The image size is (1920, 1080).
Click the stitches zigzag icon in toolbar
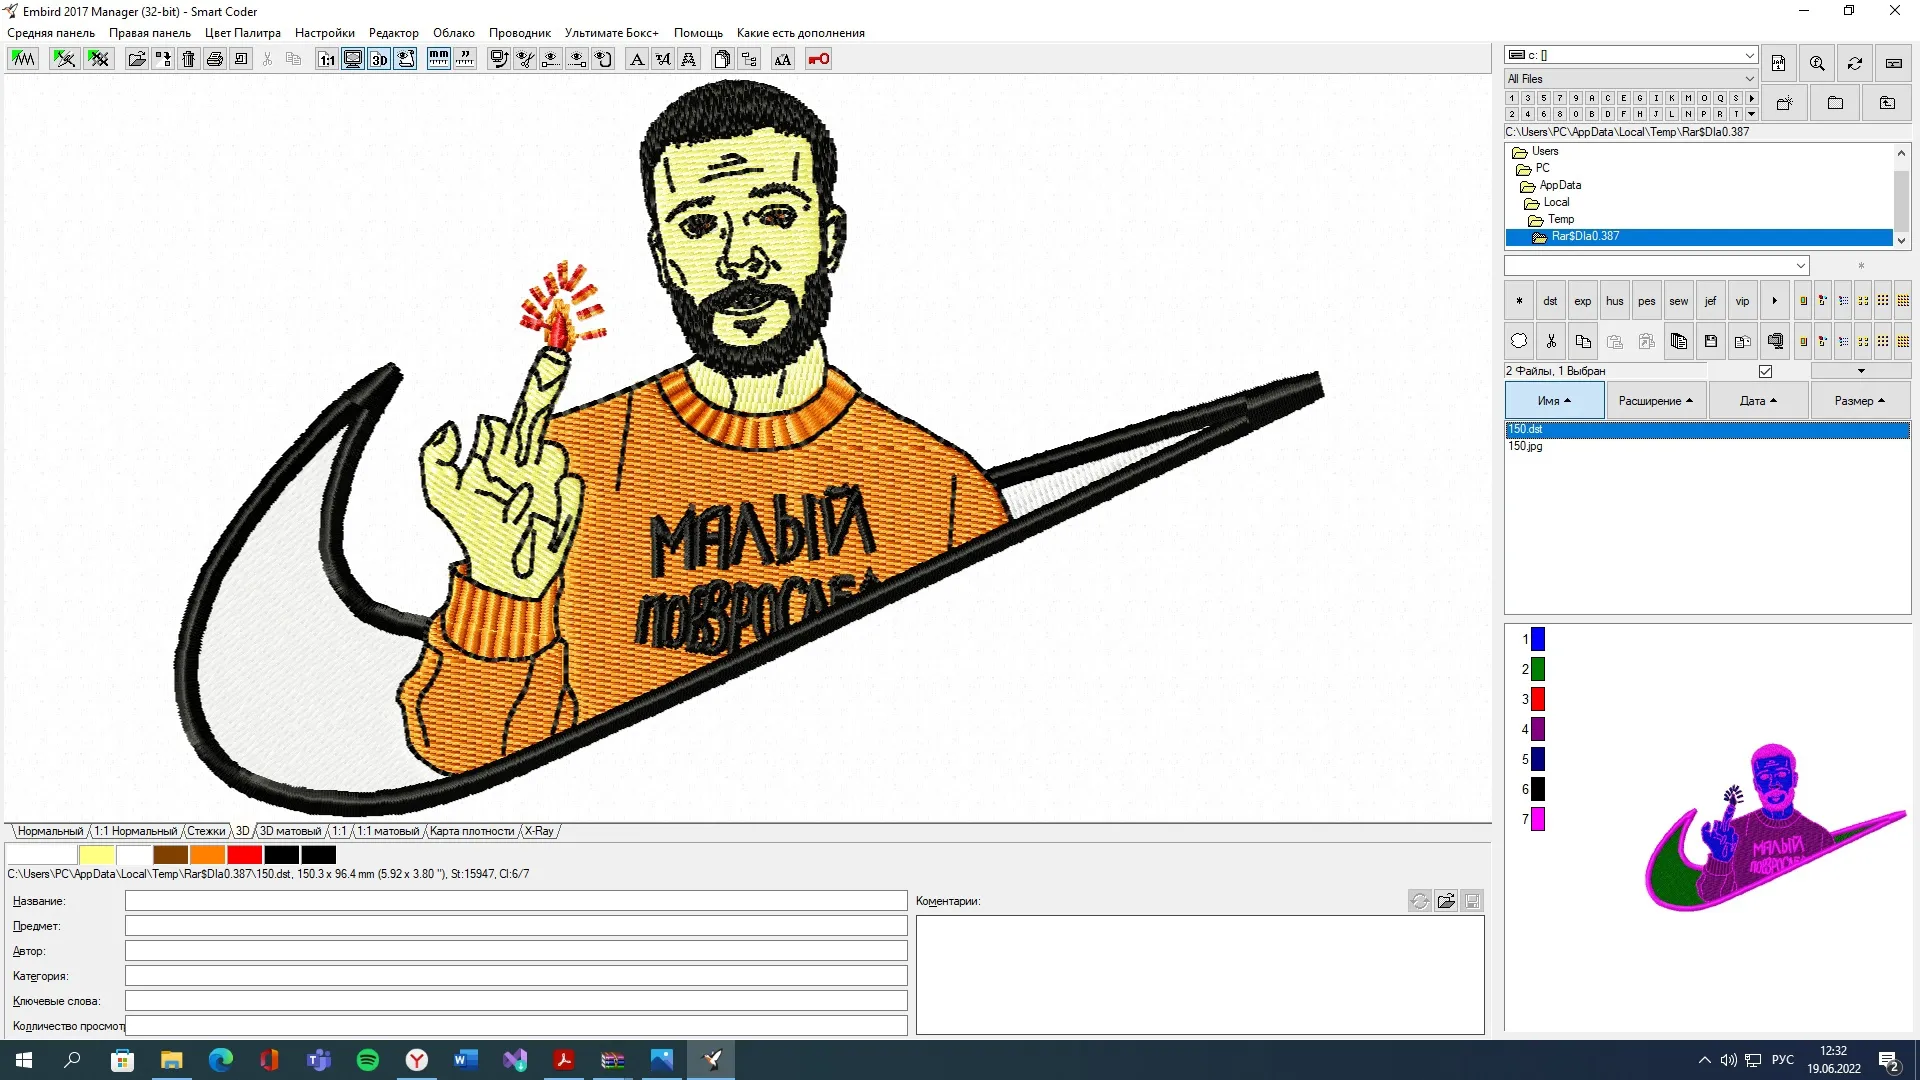(23, 59)
